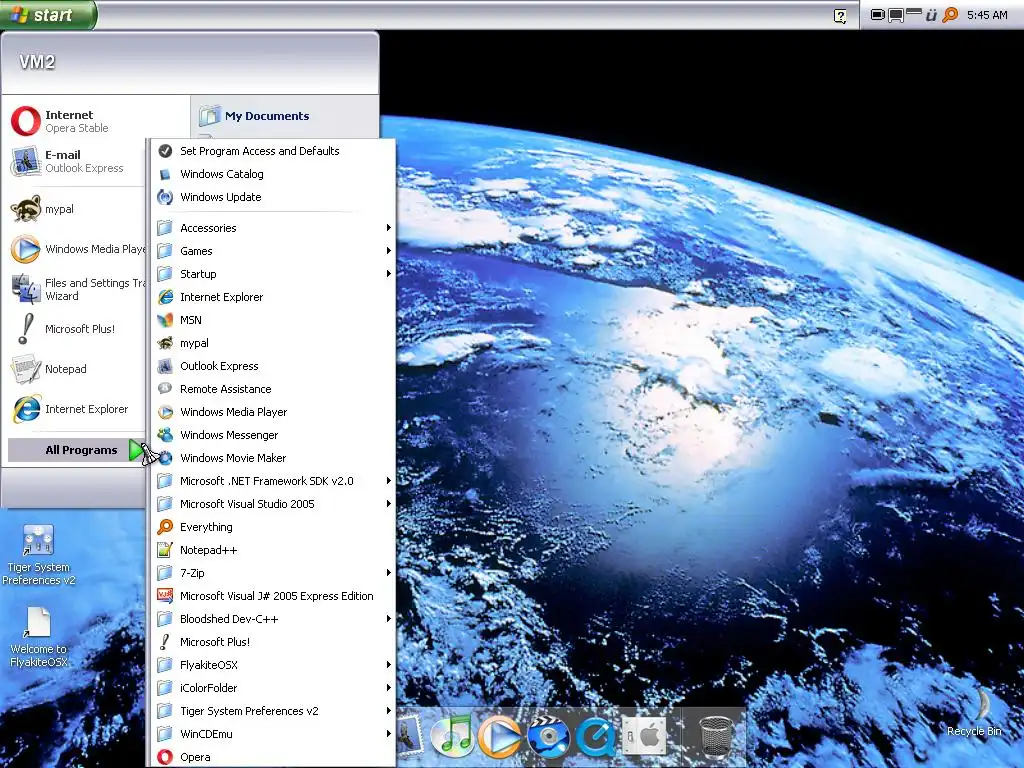Viewport: 1024px width, 768px height.
Task: Click the Everything search tray icon
Action: [950, 14]
